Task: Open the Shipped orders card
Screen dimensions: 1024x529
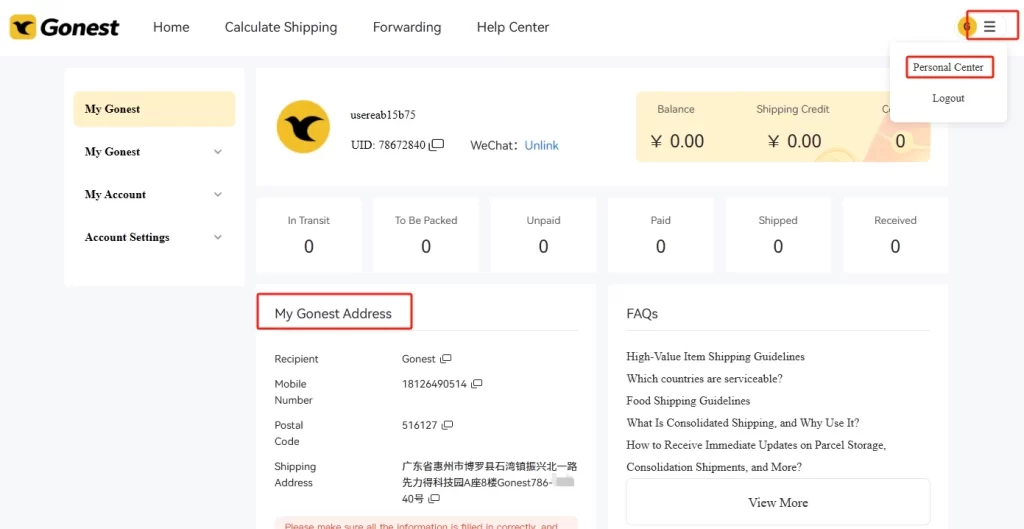Action: pos(778,235)
